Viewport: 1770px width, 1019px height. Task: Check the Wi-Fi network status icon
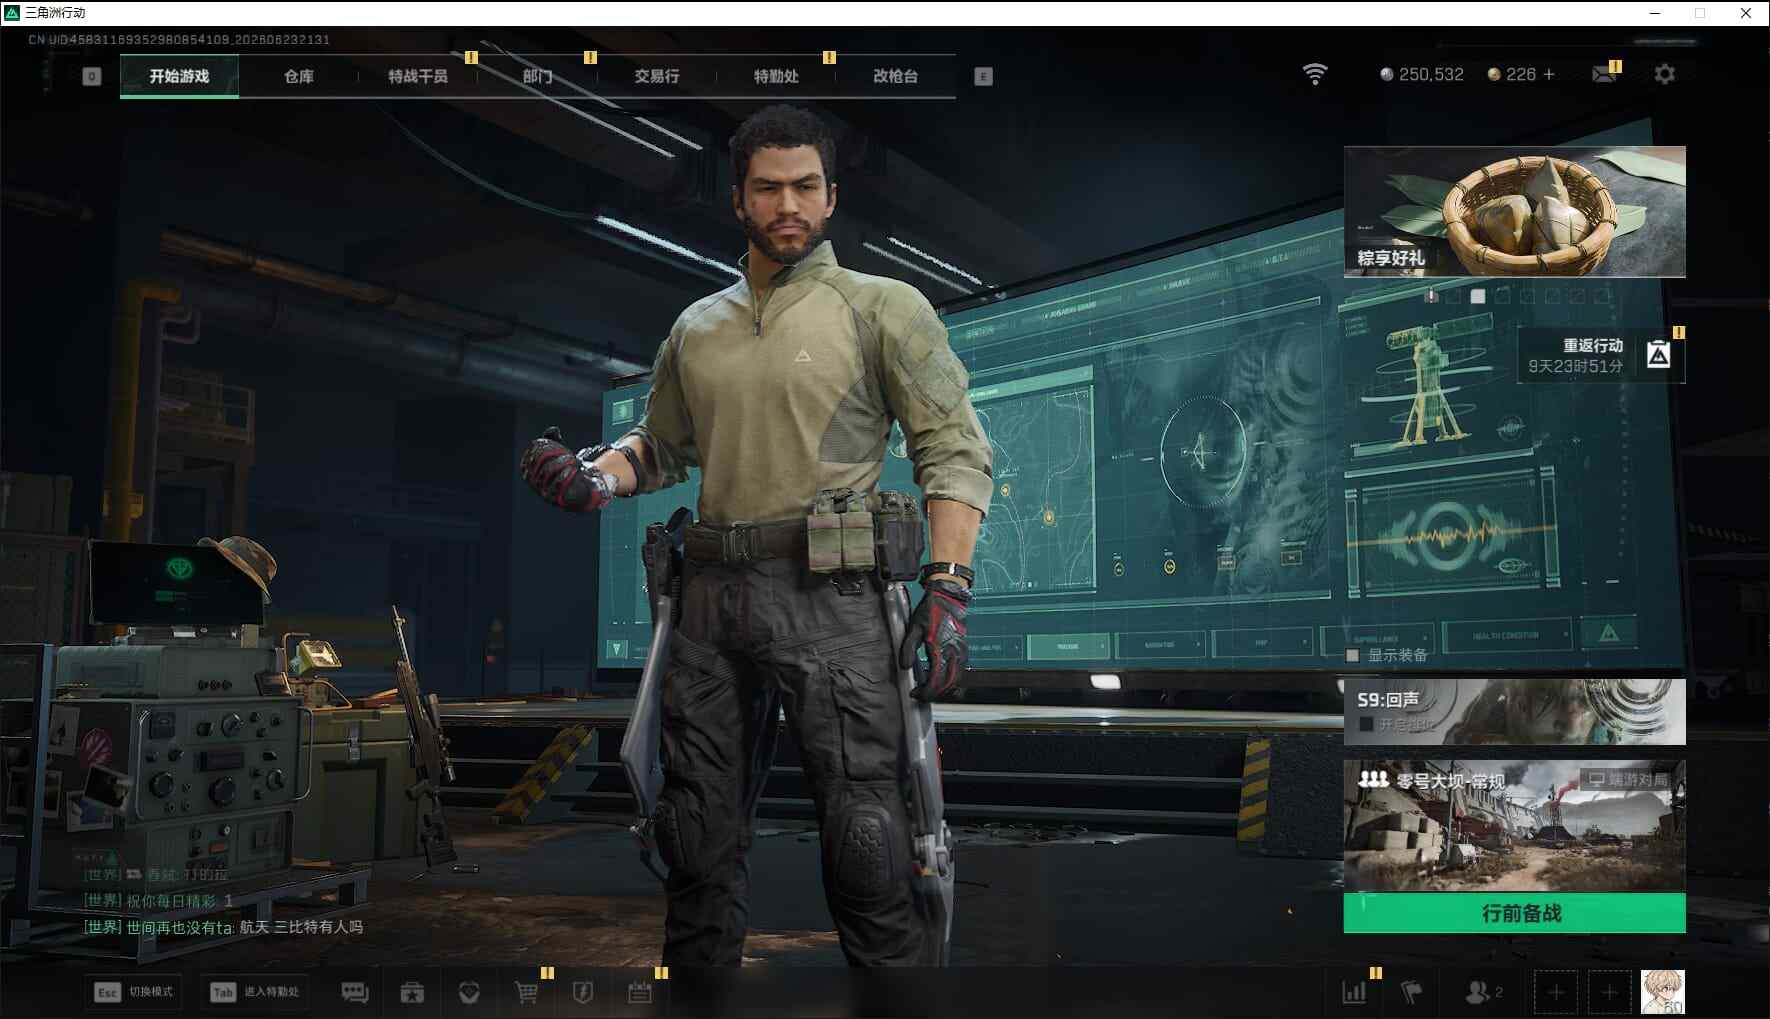1315,74
